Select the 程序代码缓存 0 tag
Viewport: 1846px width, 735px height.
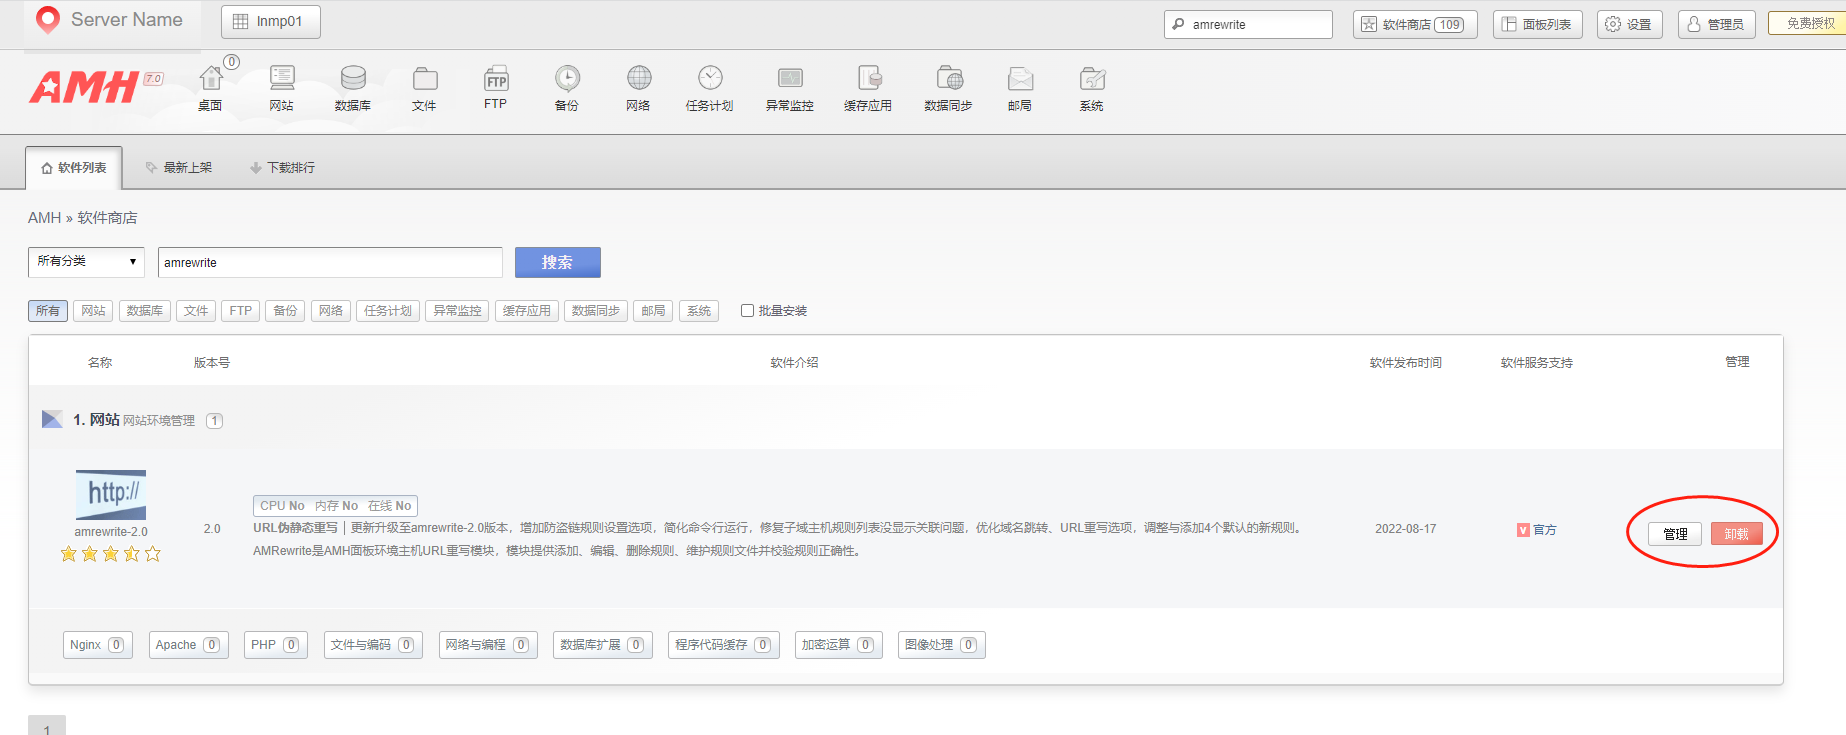pyautogui.click(x=723, y=645)
